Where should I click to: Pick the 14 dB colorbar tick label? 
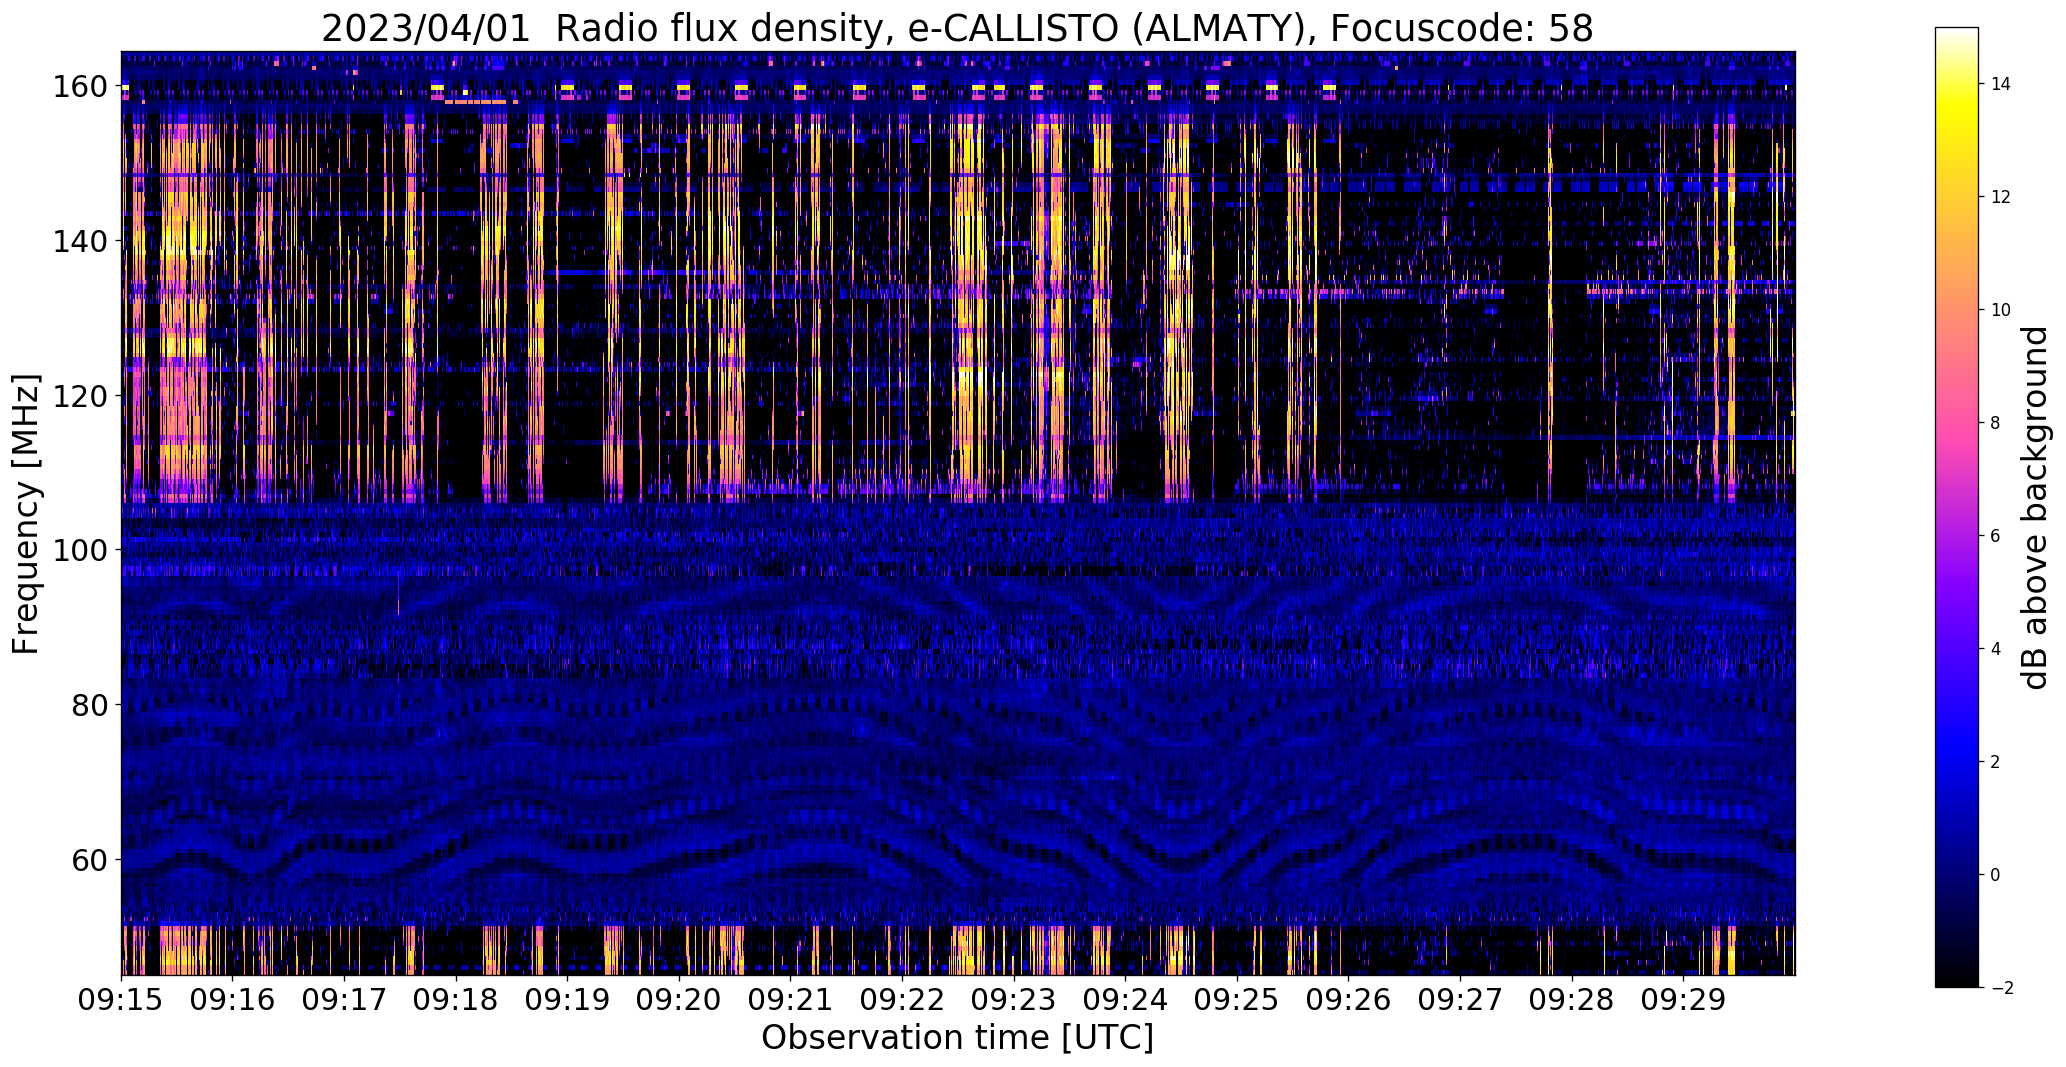click(x=2001, y=84)
